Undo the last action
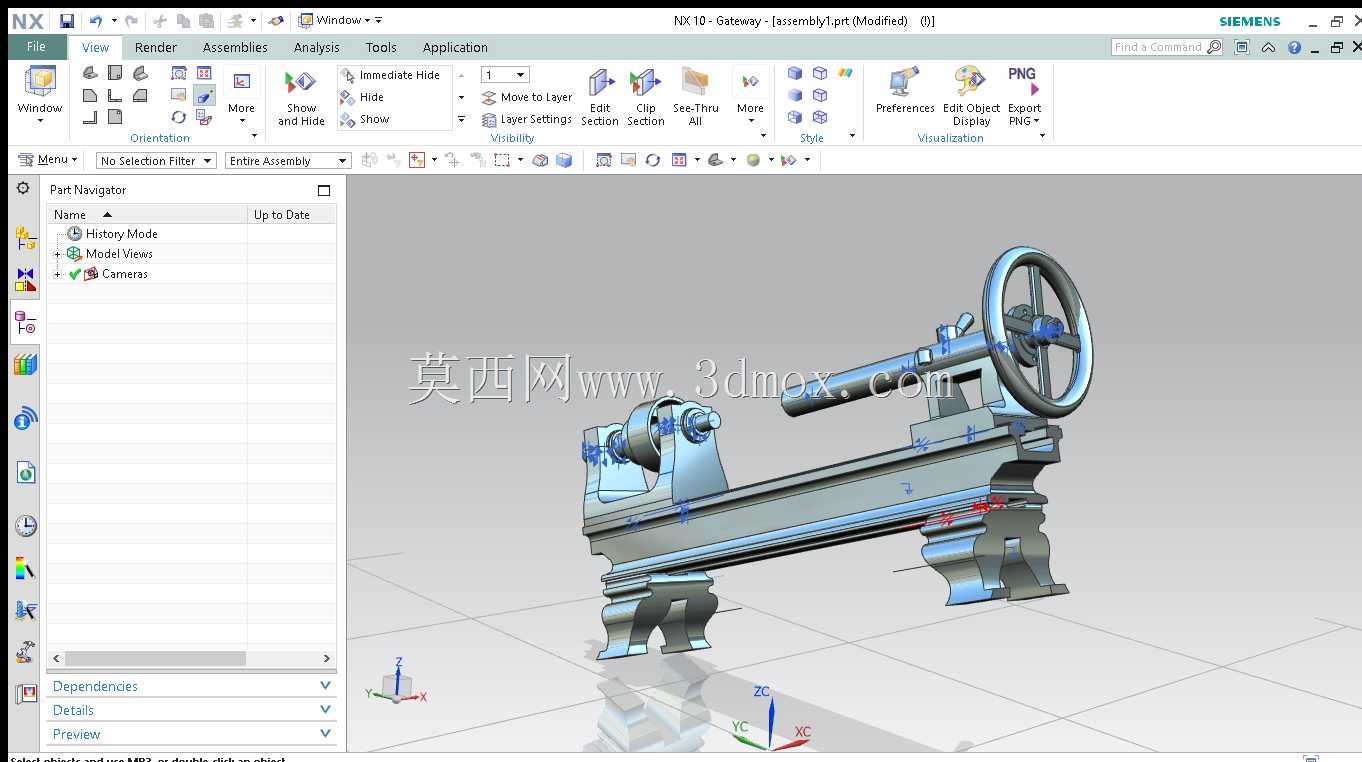Viewport: 1362px width, 762px height. (x=96, y=20)
